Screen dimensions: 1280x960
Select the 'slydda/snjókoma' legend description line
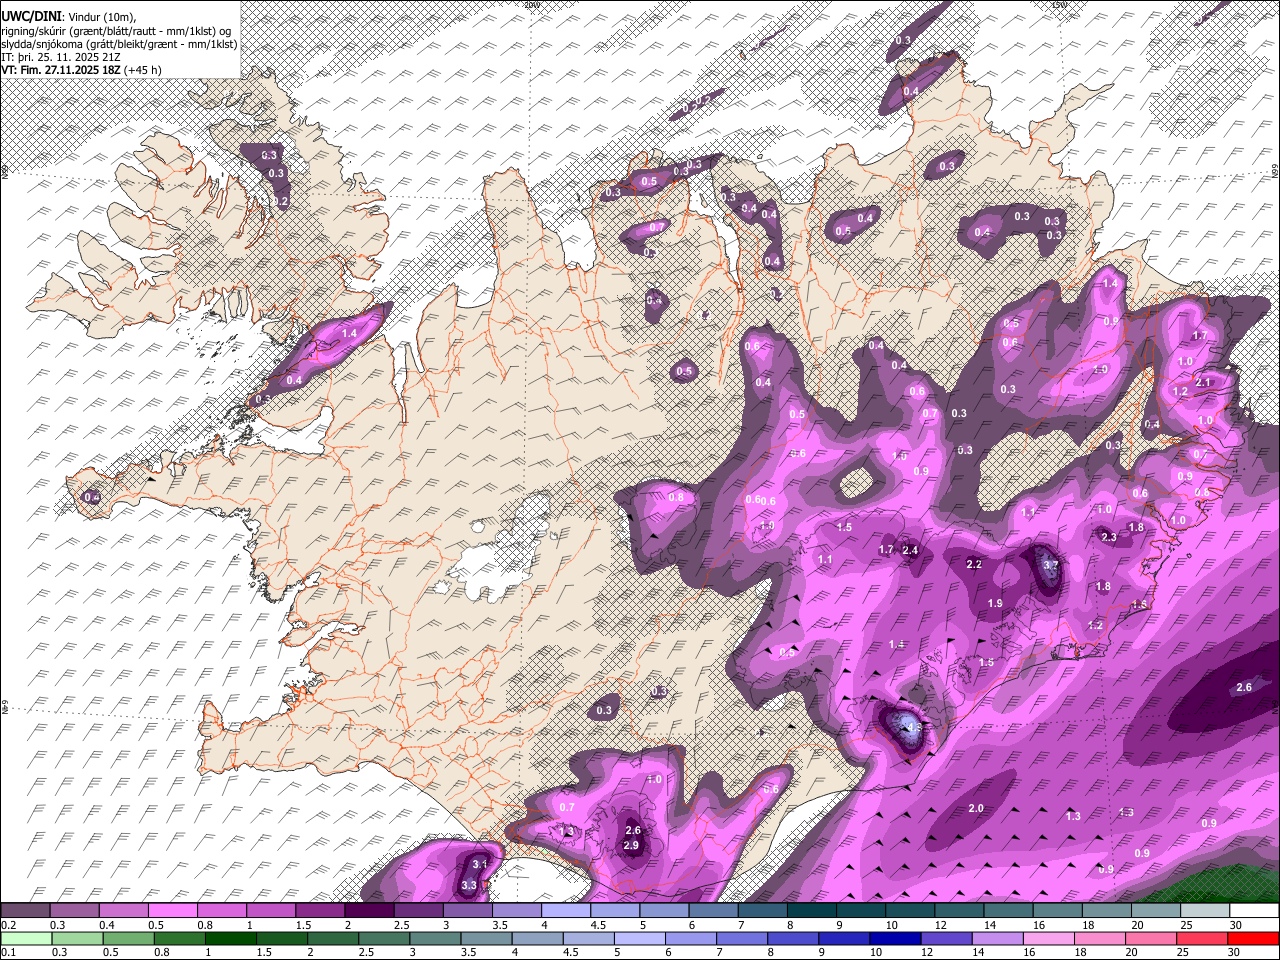tap(120, 43)
